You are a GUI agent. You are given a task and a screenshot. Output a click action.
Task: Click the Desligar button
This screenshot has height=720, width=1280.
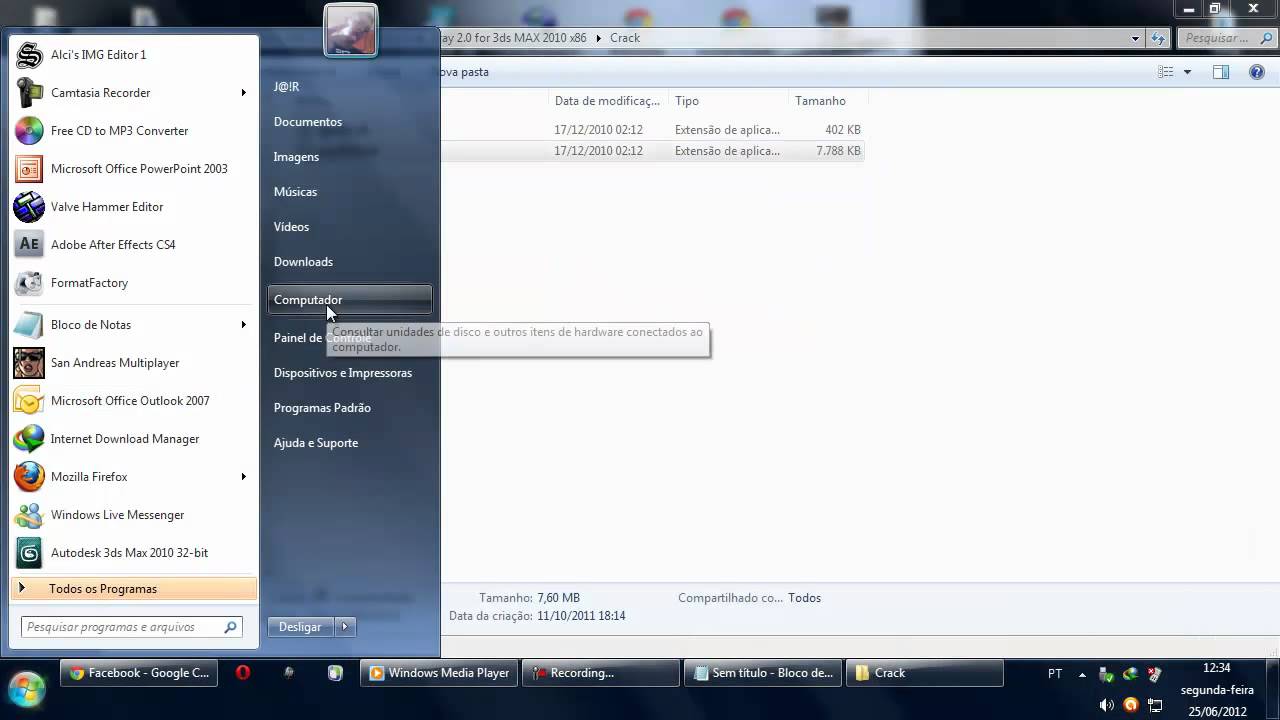click(x=300, y=627)
